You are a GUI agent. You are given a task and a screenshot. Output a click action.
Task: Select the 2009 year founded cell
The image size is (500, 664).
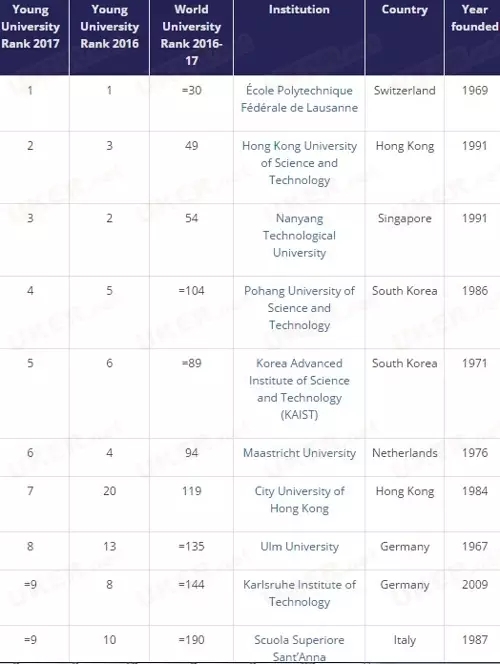click(475, 584)
